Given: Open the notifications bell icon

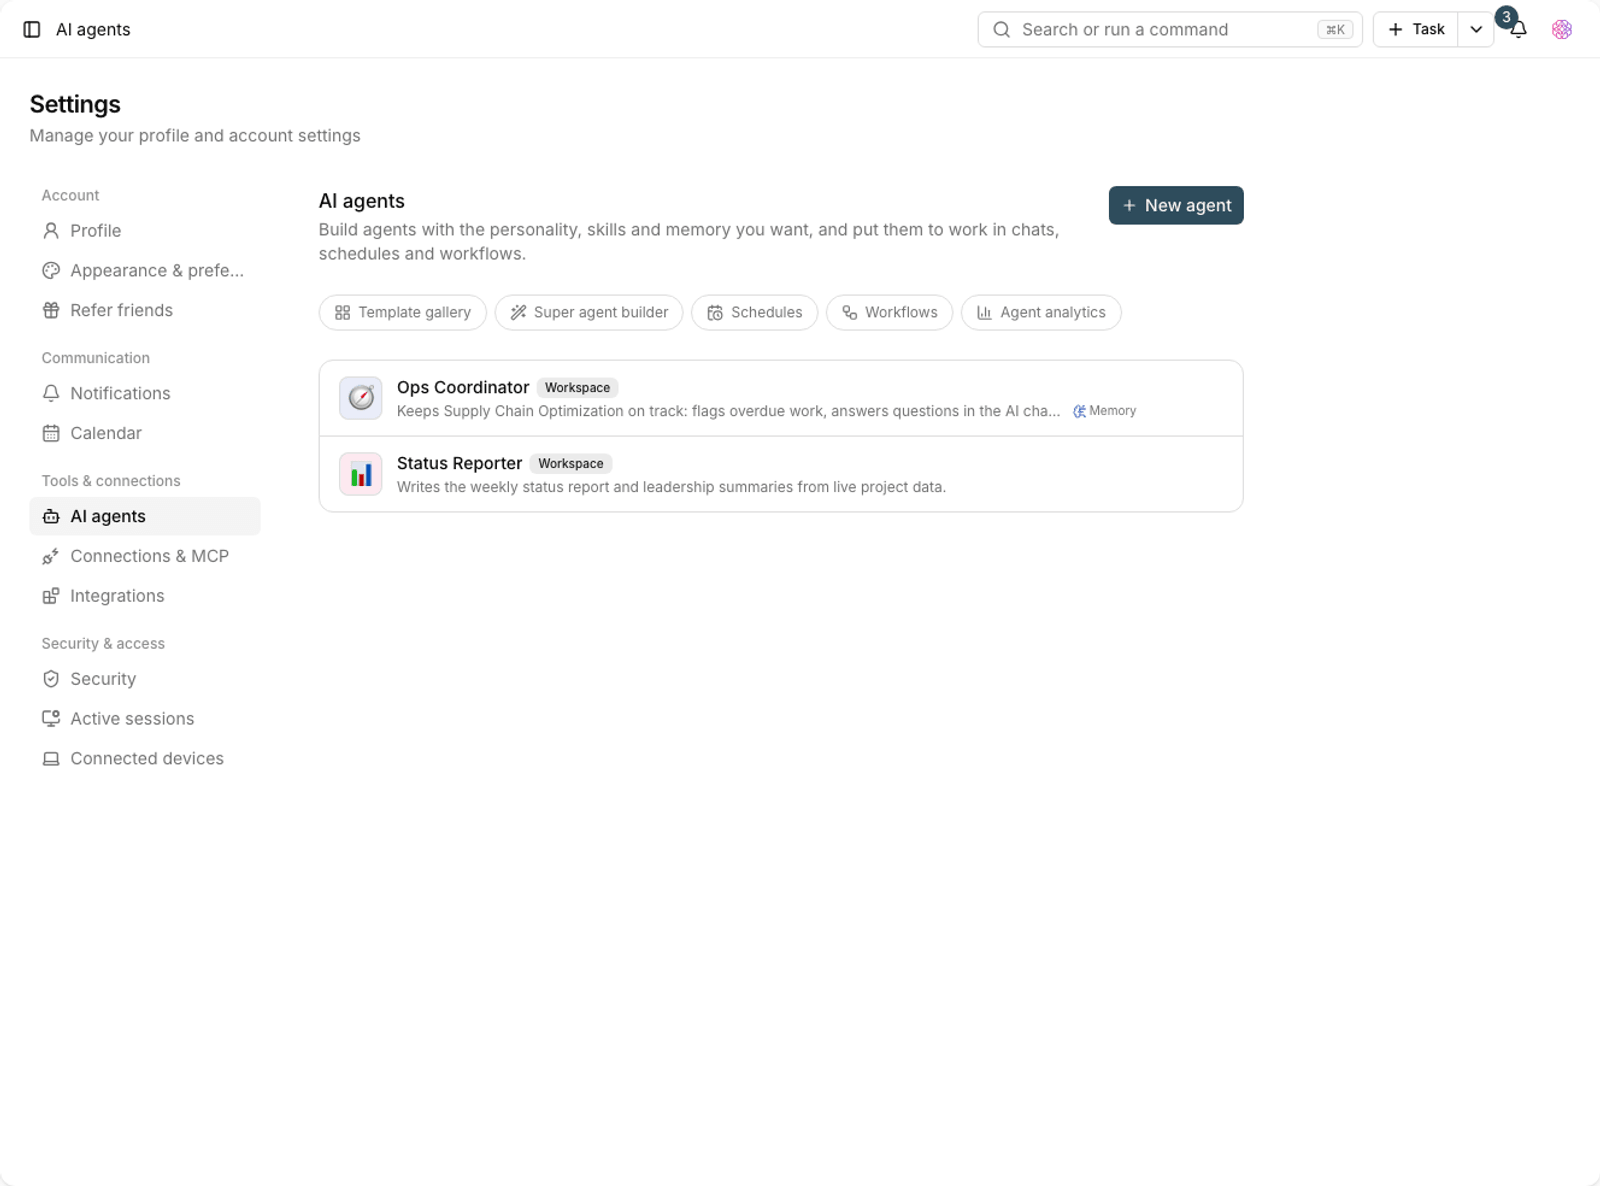Looking at the screenshot, I should pos(1518,30).
